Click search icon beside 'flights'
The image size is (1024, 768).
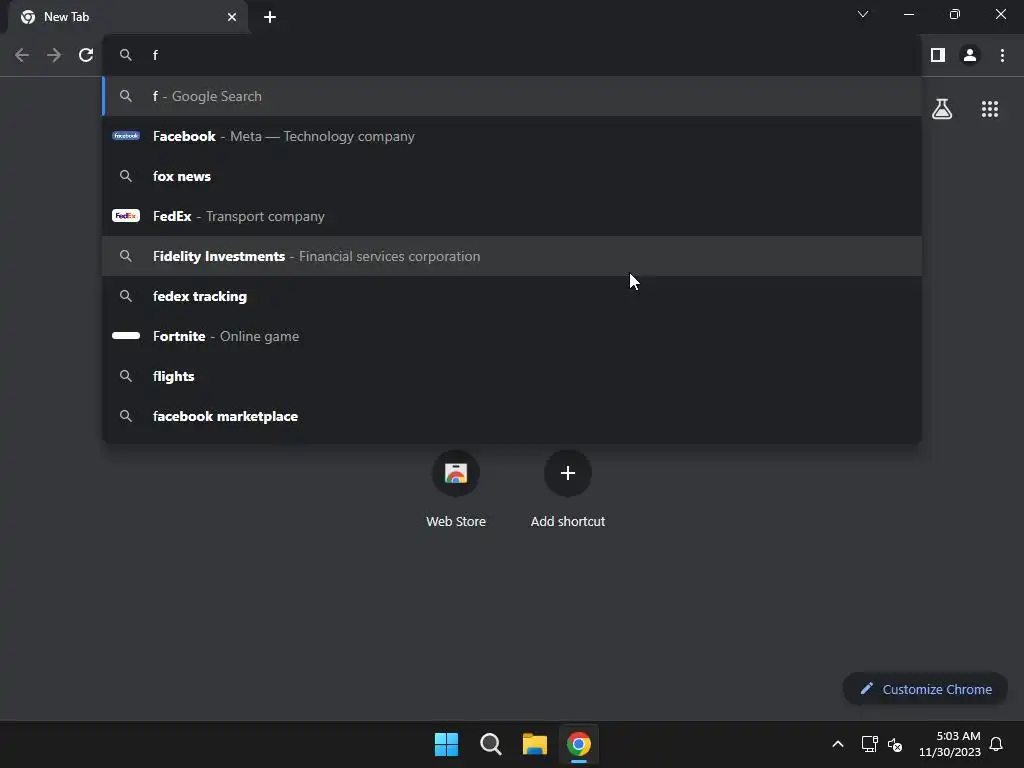125,376
